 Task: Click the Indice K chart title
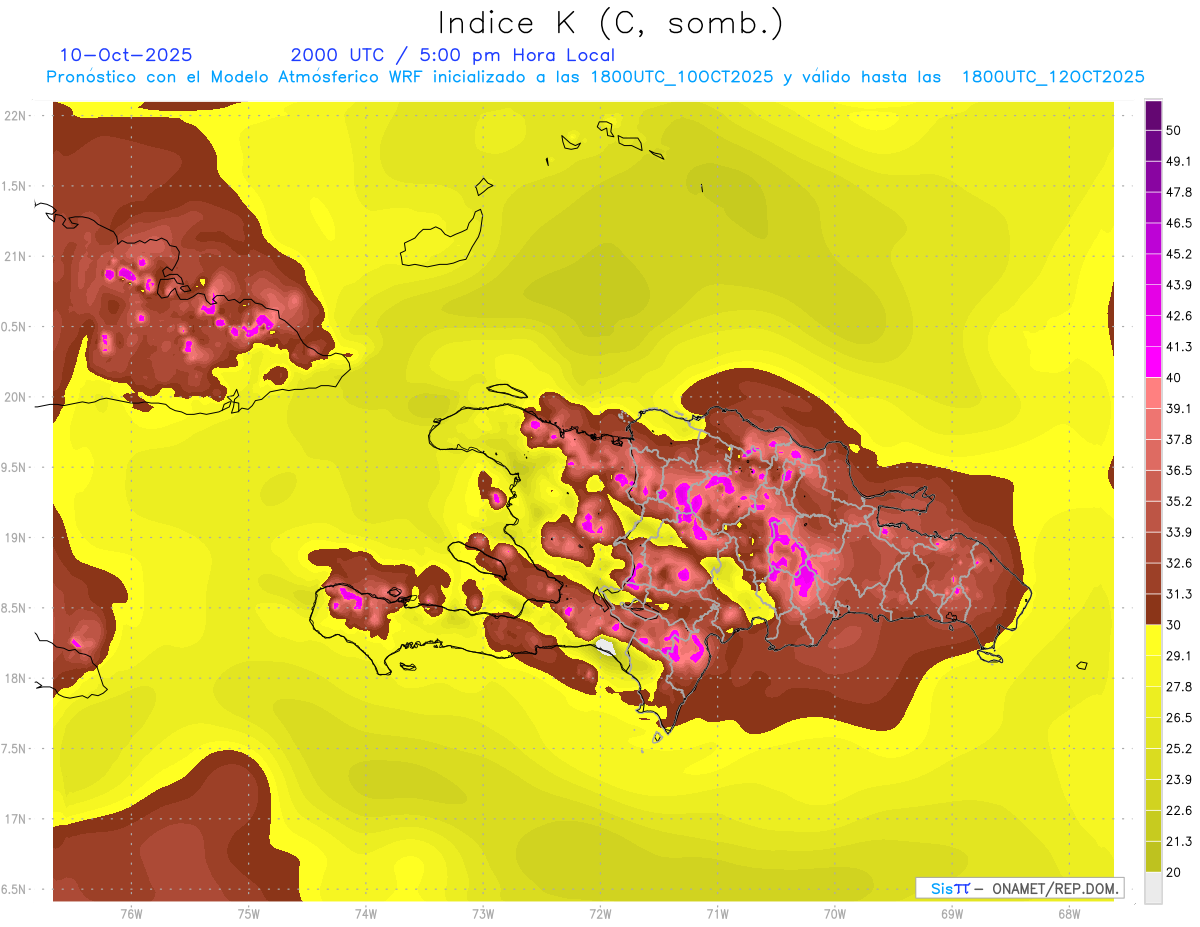point(610,23)
